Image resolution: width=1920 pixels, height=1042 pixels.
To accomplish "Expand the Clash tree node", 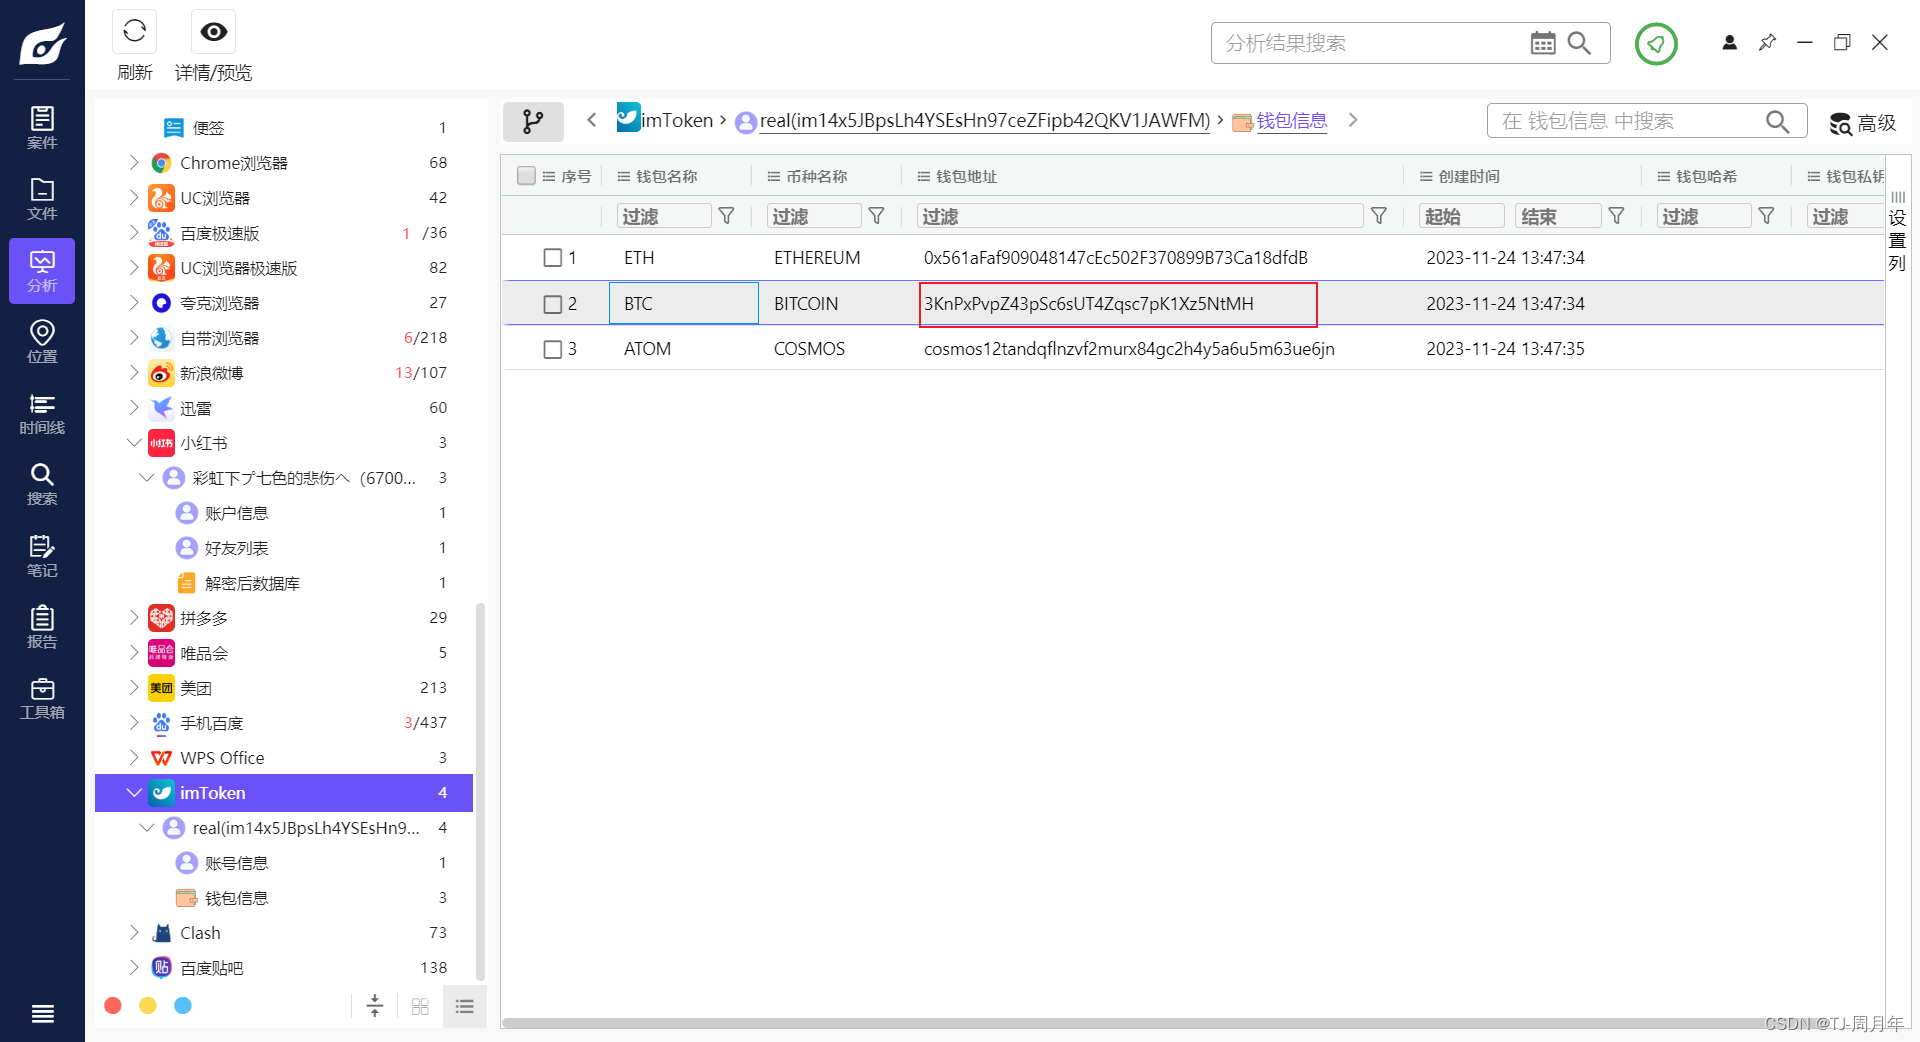I will coord(134,932).
